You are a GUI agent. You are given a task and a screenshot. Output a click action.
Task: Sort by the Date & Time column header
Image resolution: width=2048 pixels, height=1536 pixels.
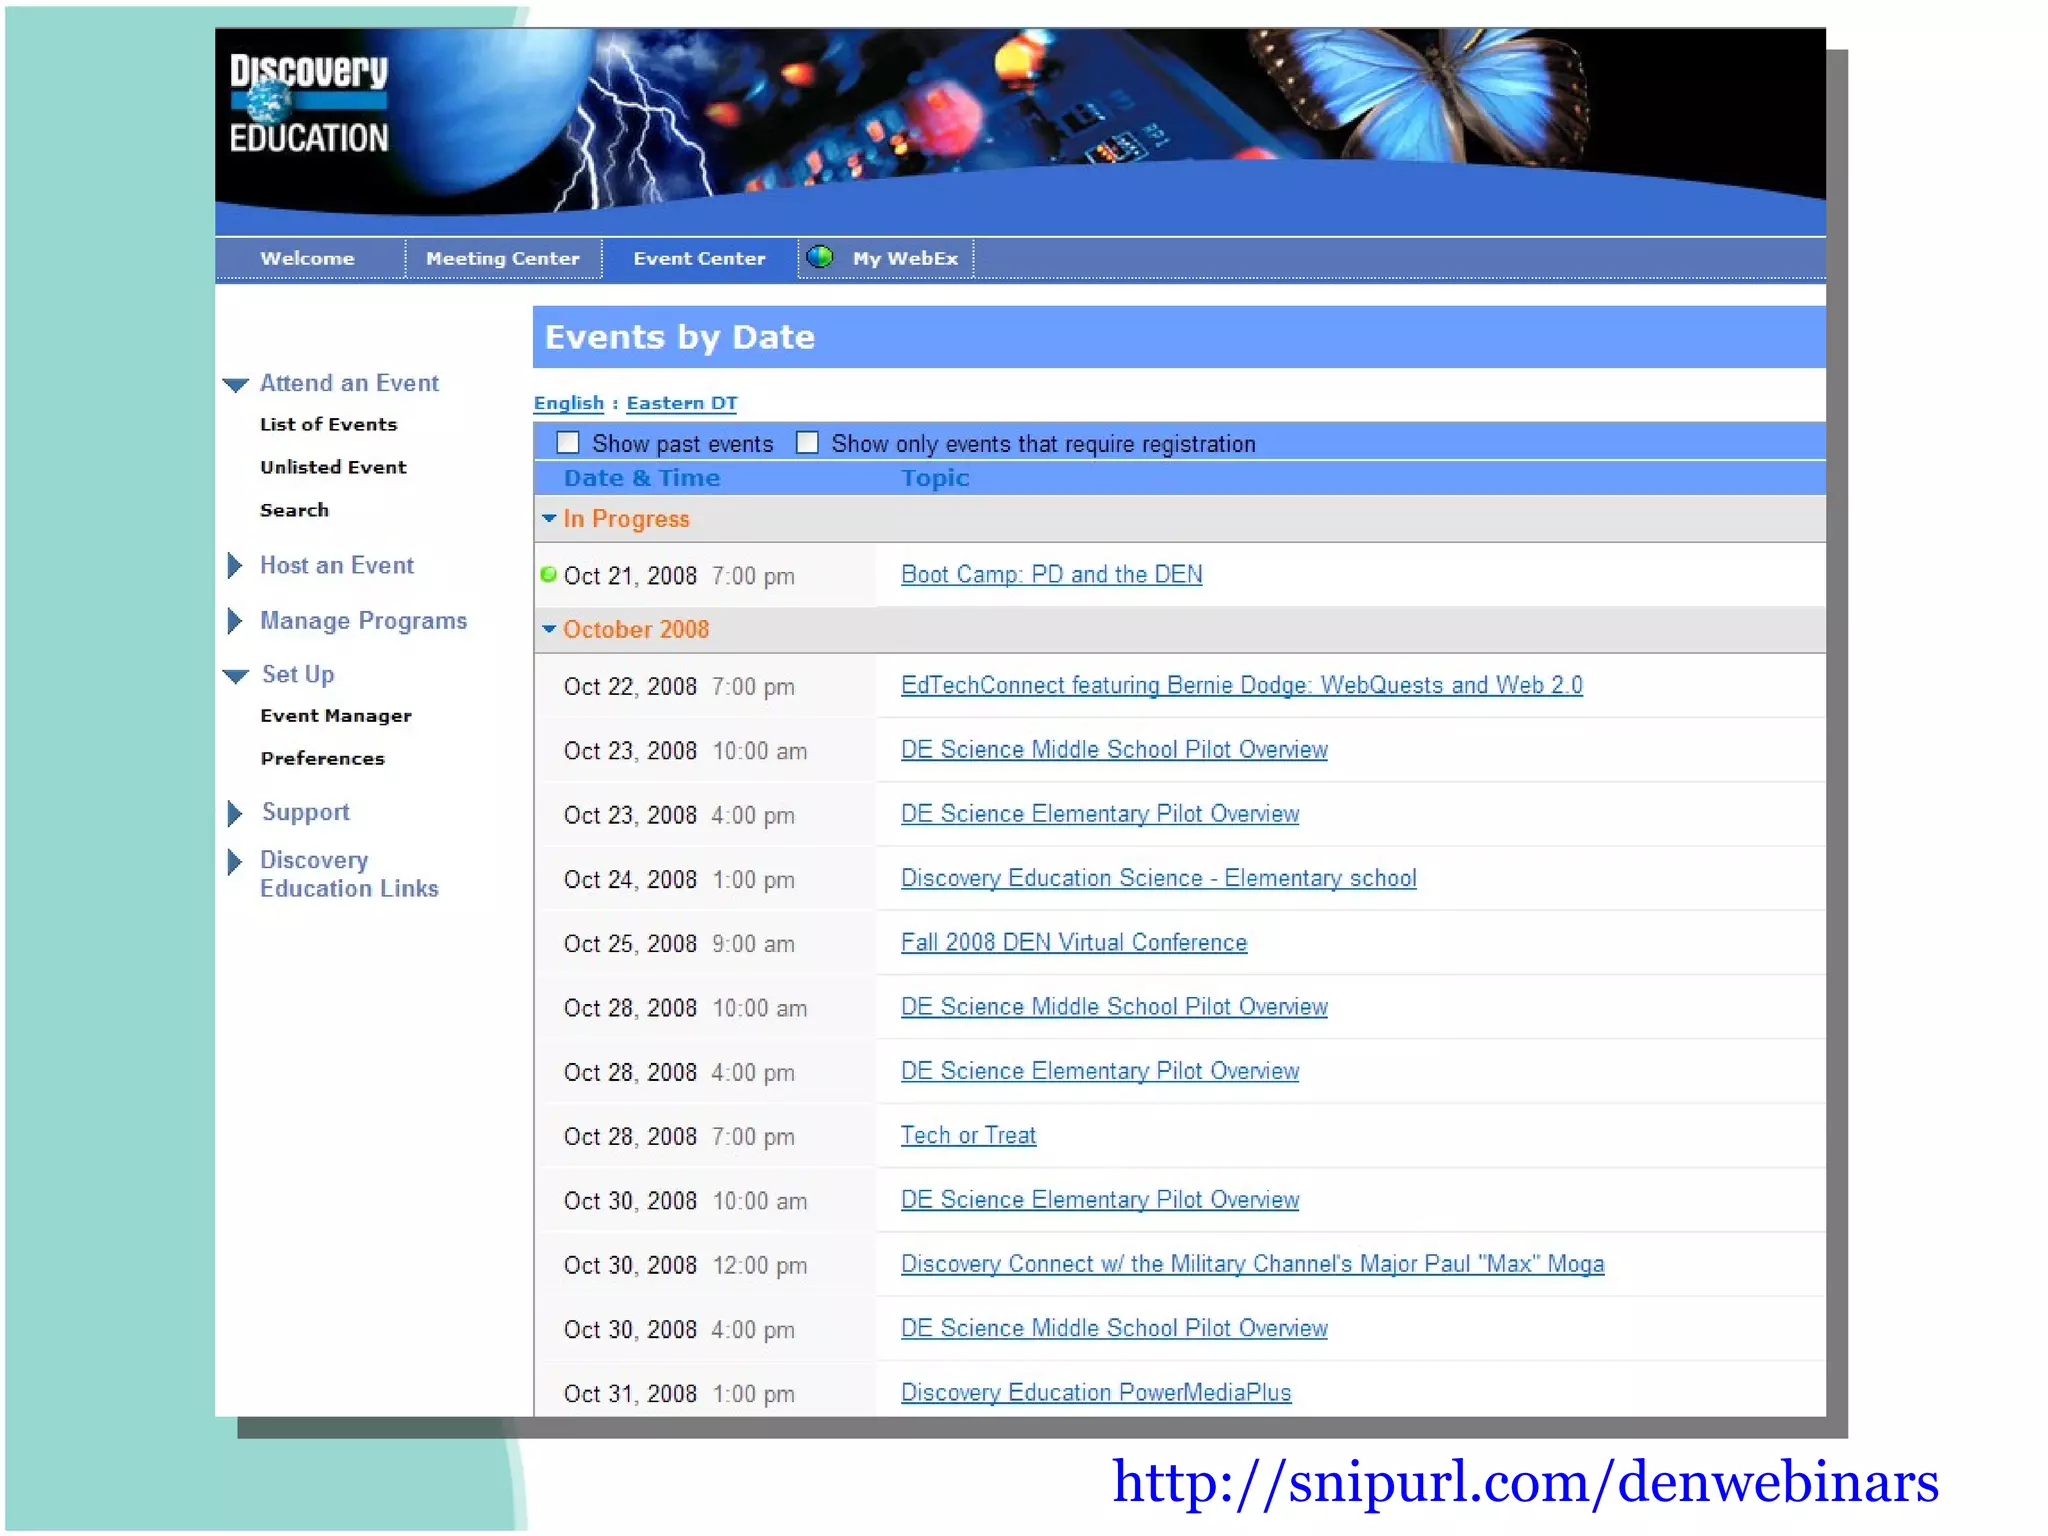[x=641, y=478]
